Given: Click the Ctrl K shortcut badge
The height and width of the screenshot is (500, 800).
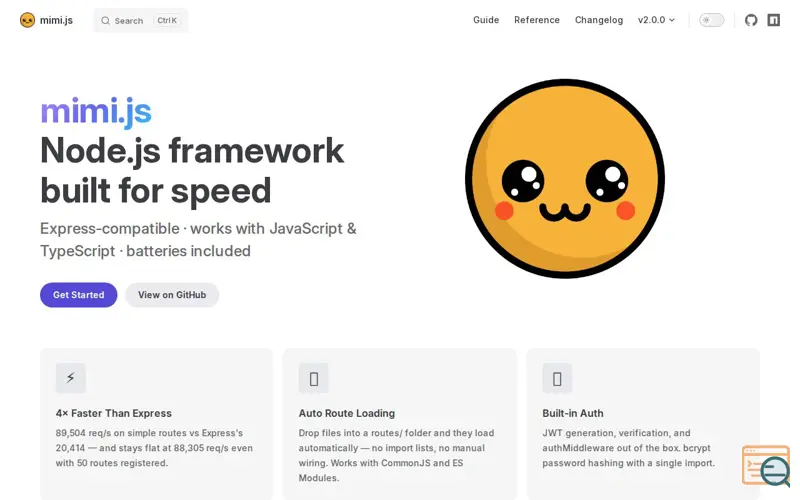Looking at the screenshot, I should 167,20.
